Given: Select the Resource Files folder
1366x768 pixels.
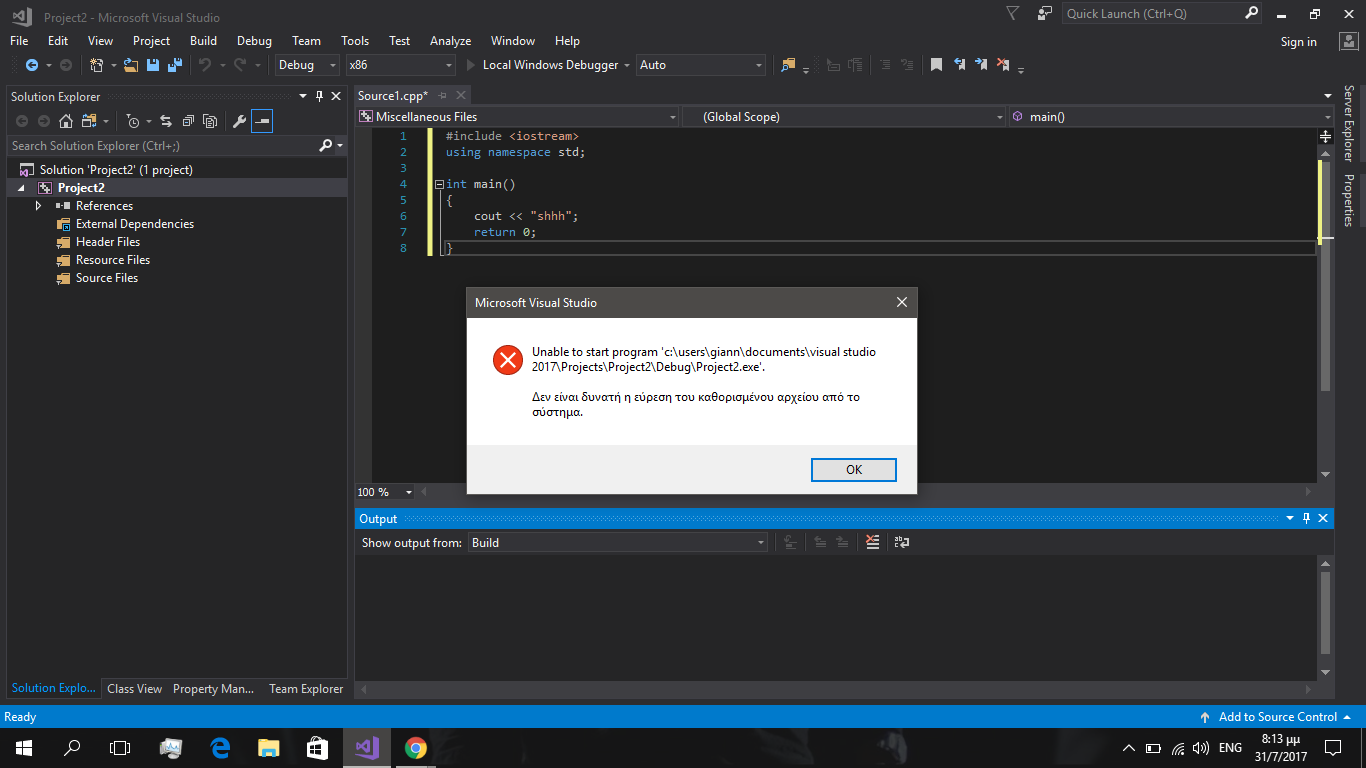Looking at the screenshot, I should point(113,260).
